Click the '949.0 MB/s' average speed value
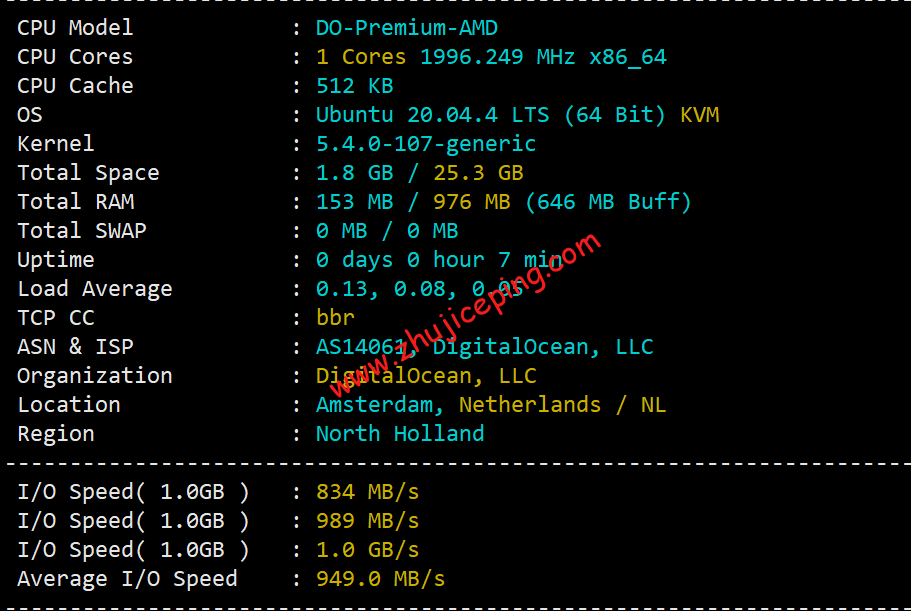The image size is (911, 611). tap(380, 579)
